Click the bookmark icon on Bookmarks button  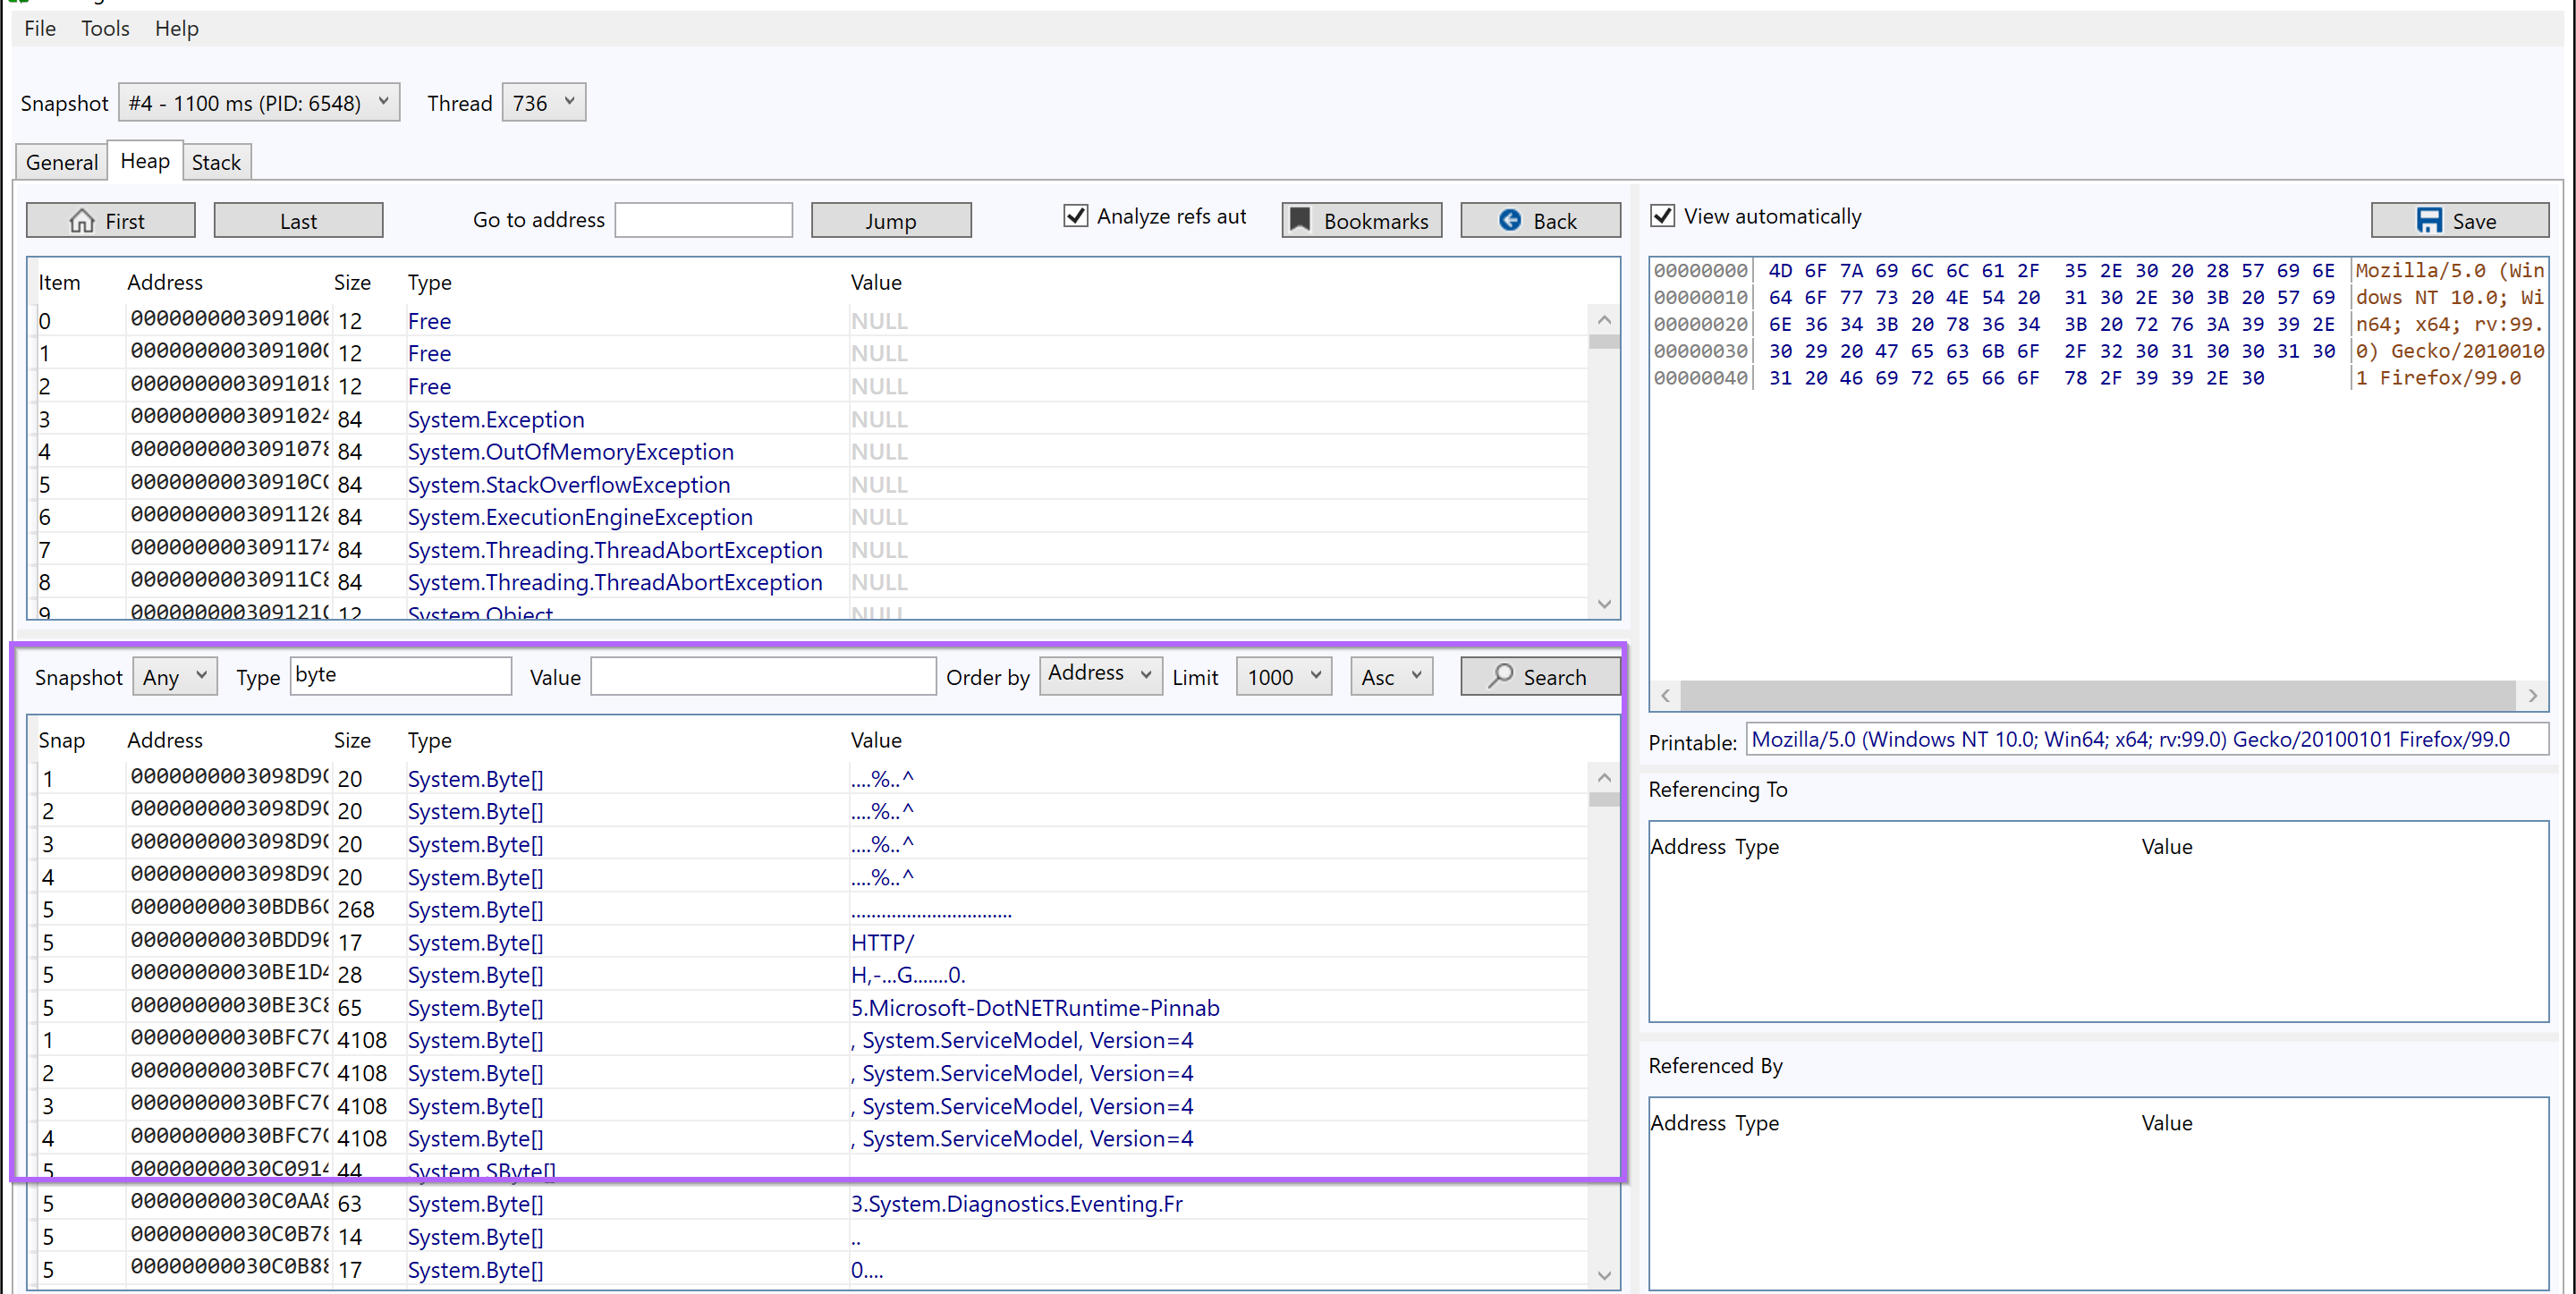[x=1299, y=220]
